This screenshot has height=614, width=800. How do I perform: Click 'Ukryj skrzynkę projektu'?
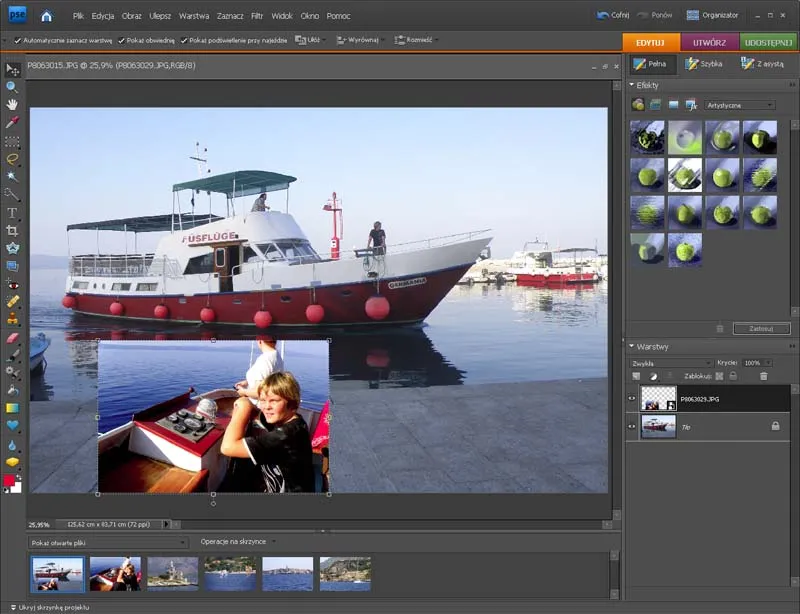point(50,607)
